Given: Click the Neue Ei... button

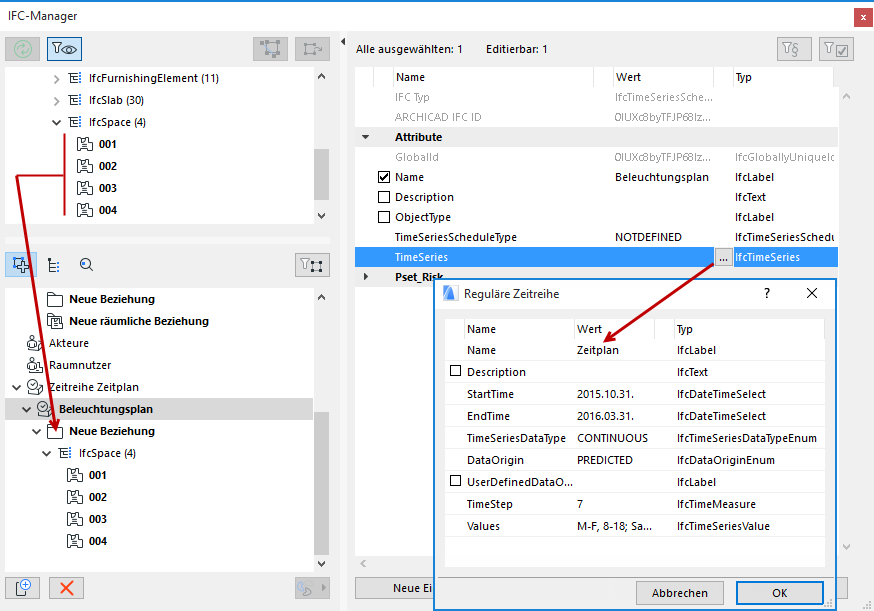Looking at the screenshot, I should pos(395,588).
